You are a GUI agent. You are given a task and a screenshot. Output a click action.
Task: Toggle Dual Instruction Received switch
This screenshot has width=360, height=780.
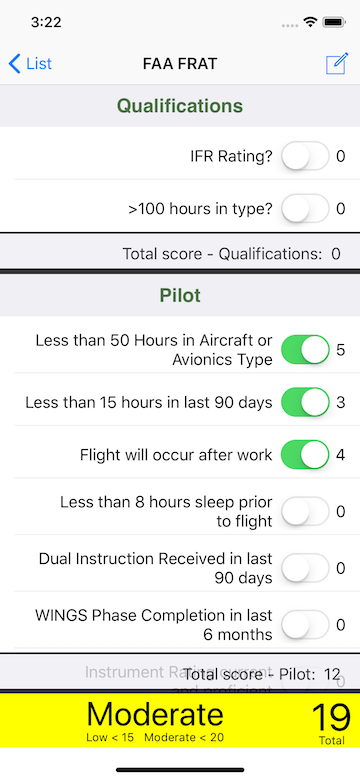pos(305,568)
